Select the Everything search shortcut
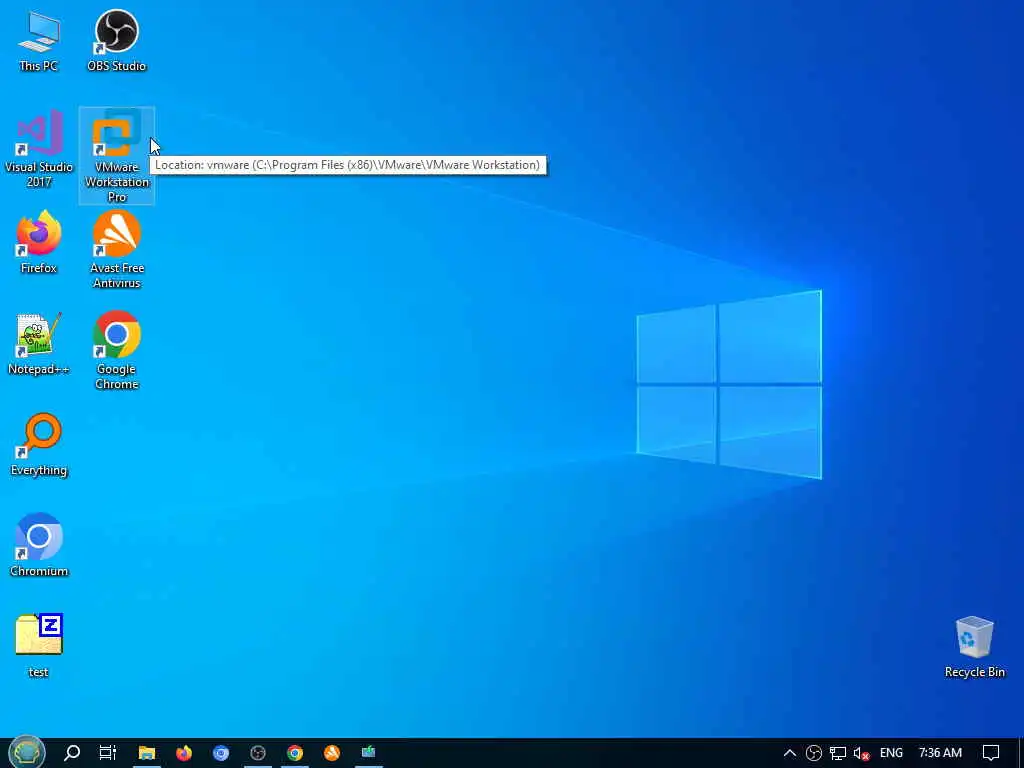Viewport: 1024px width, 768px height. tap(39, 445)
